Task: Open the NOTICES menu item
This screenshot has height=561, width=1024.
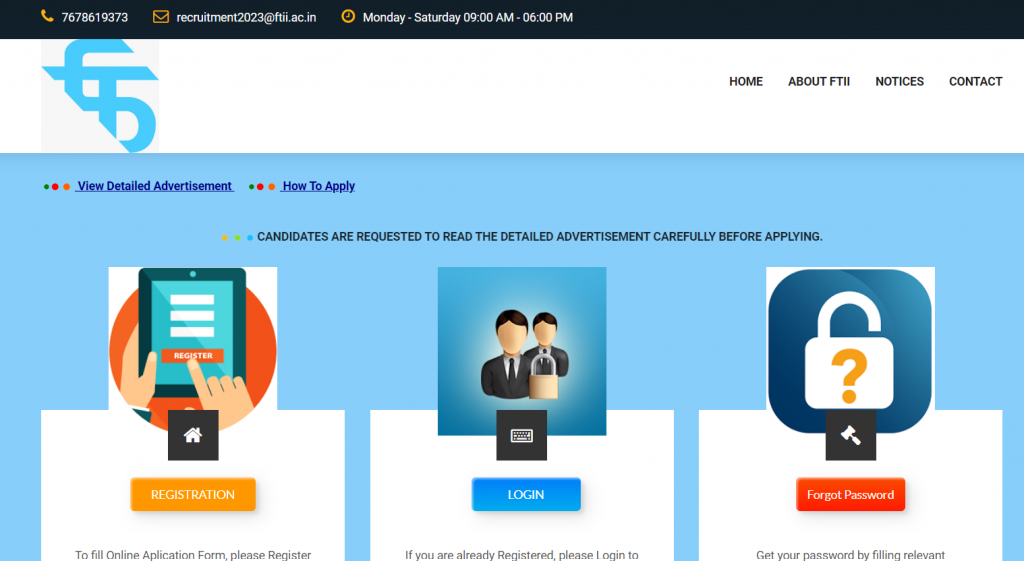Action: pyautogui.click(x=899, y=82)
